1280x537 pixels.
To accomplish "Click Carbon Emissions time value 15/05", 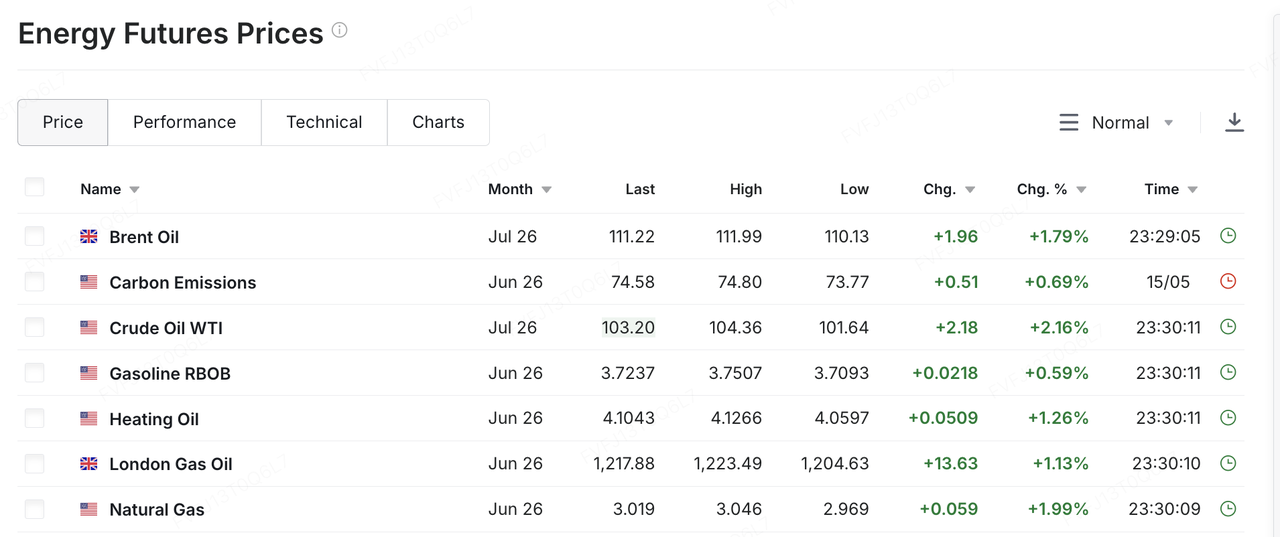I will click(x=1168, y=282).
